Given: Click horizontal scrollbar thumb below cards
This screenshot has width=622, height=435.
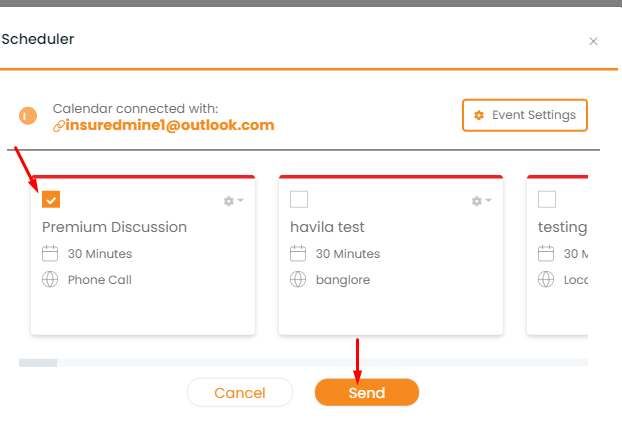Looking at the screenshot, I should (38, 363).
